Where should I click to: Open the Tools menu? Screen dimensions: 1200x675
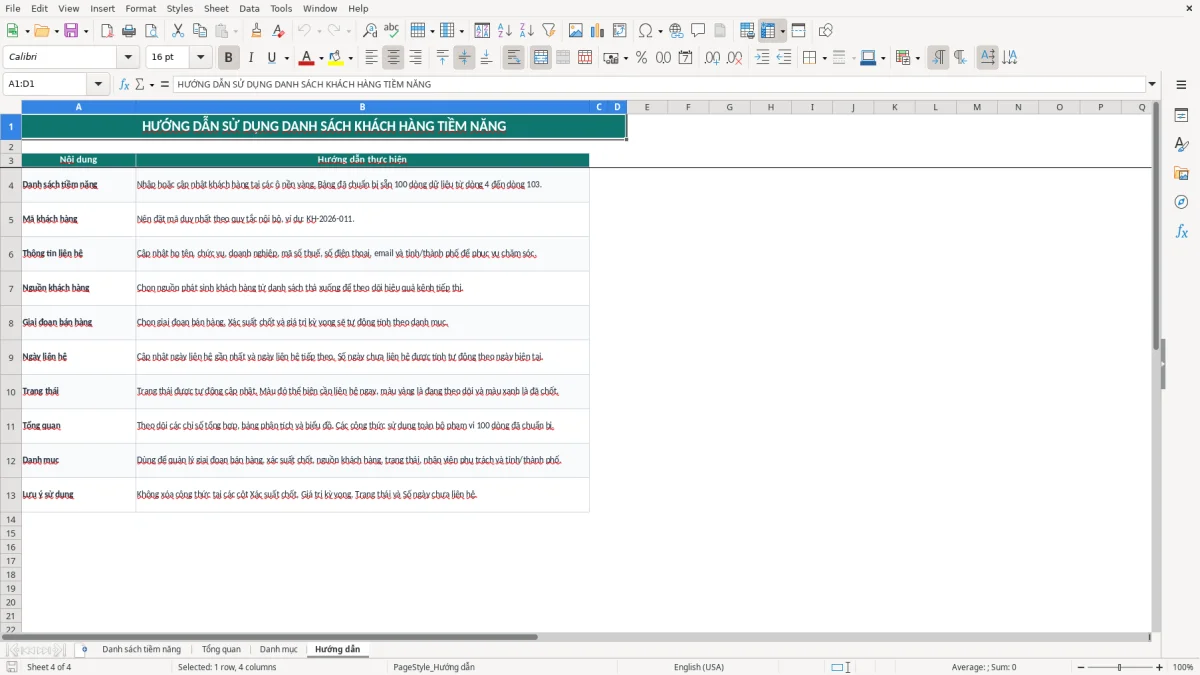(x=281, y=8)
